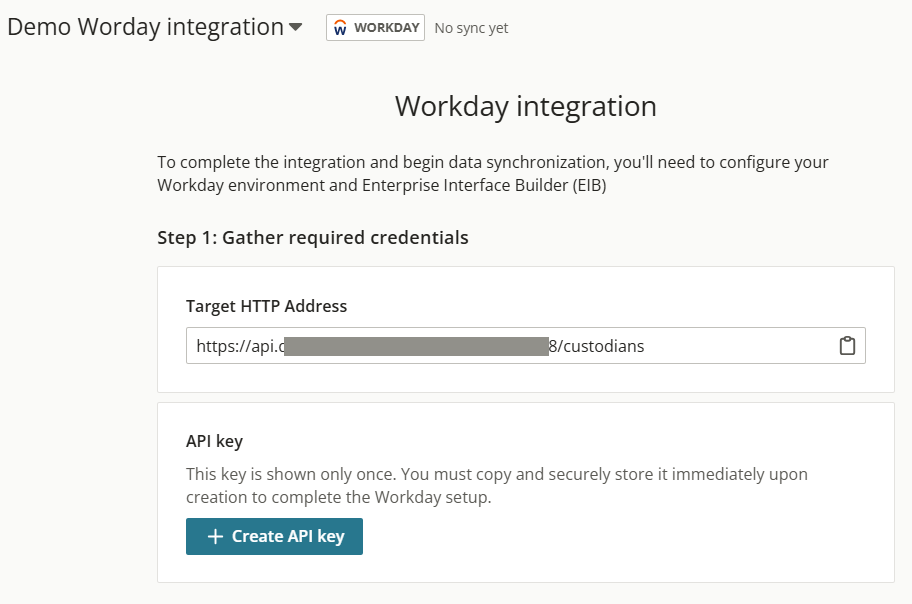The image size is (912, 604).
Task: Expand the caret next to Demo Worday integration
Action: 295,28
